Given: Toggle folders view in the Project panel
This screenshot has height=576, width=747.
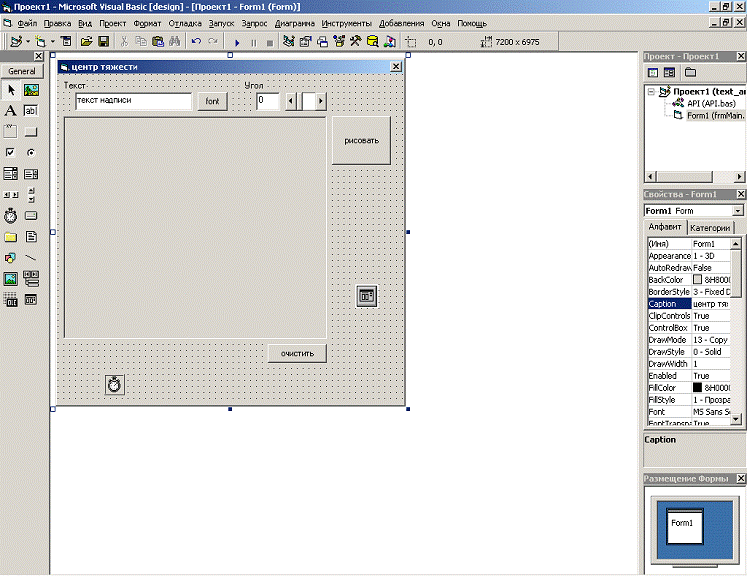Looking at the screenshot, I should pos(690,73).
